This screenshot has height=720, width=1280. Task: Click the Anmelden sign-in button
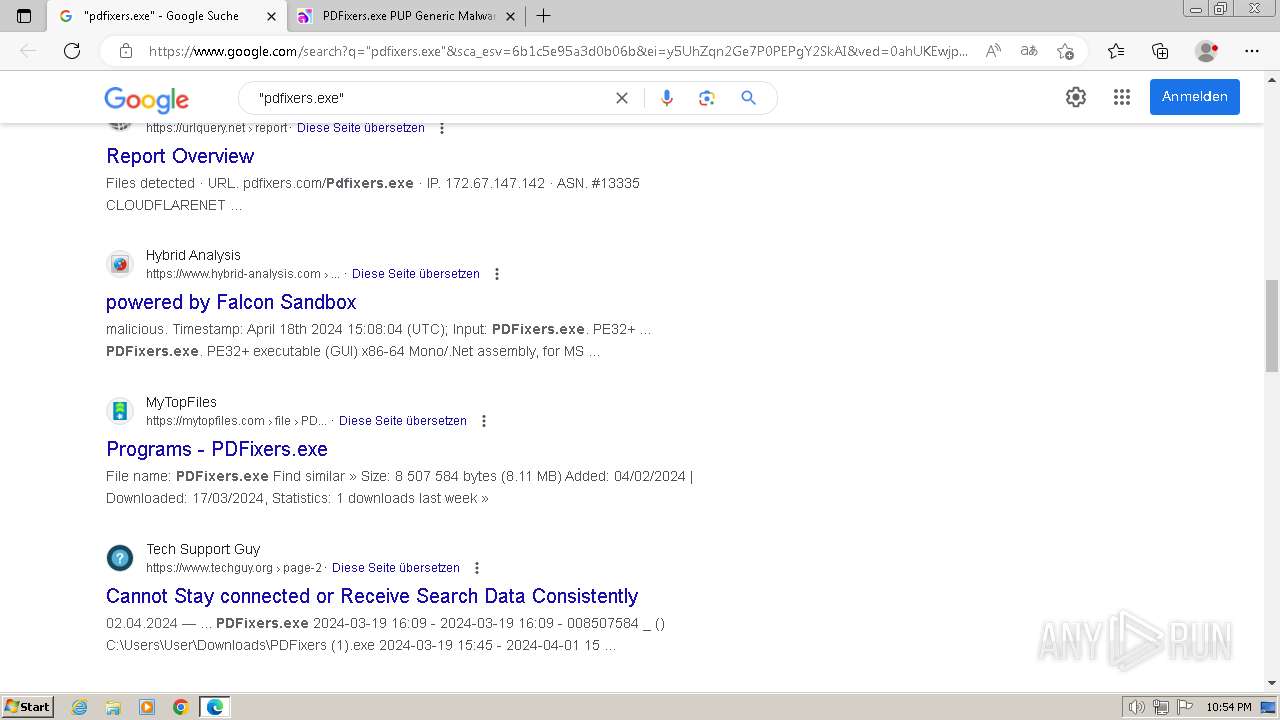(x=1195, y=97)
